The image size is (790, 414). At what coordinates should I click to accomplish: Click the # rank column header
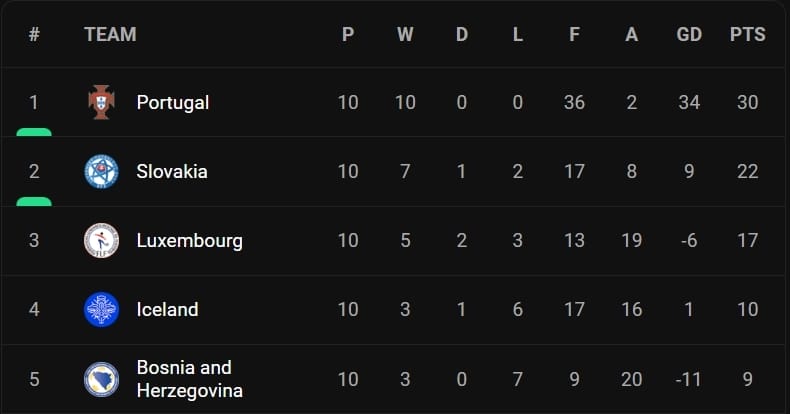point(34,34)
